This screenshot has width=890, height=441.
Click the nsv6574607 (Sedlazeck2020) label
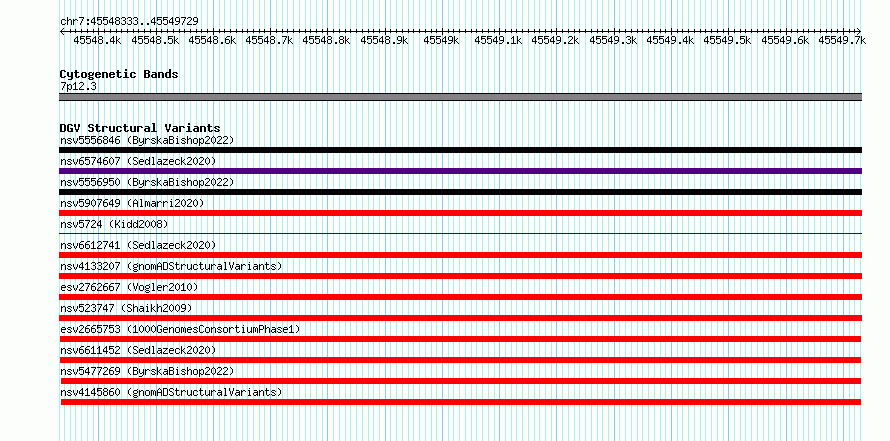coord(138,161)
